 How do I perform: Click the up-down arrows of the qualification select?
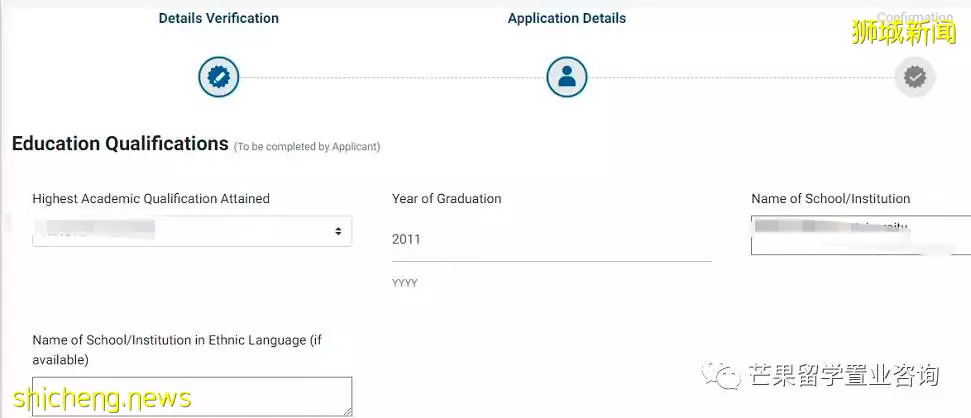338,231
